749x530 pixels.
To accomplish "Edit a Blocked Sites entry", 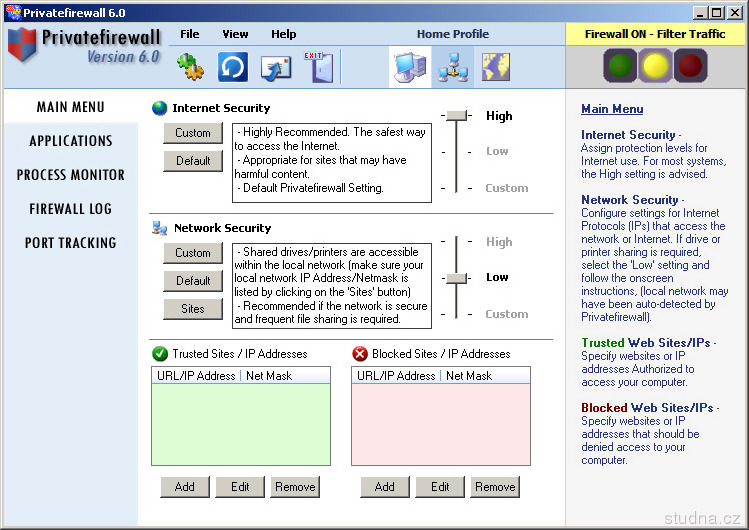I will 440,487.
